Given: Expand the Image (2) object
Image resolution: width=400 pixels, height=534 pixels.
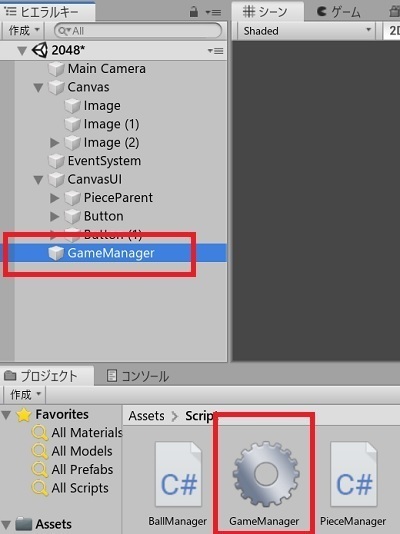Looking at the screenshot, I should click(54, 142).
